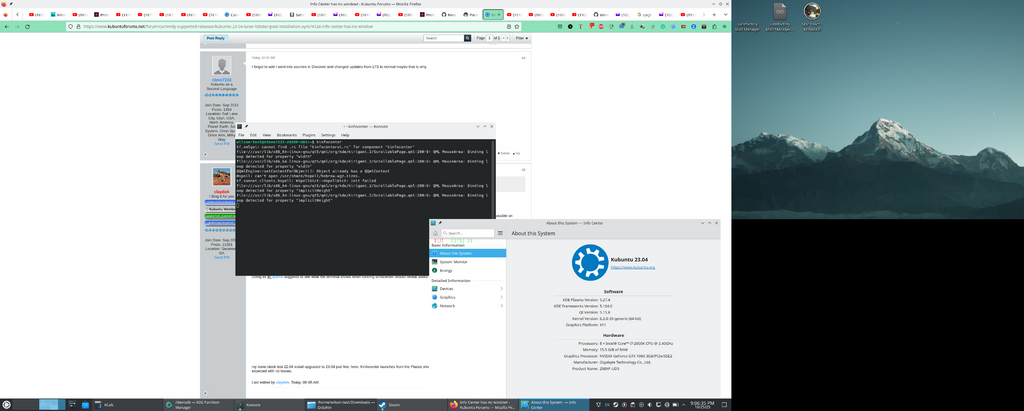Open Konsole's Bookmarks menu
Image resolution: width=1024 pixels, height=411 pixels.
(x=287, y=134)
